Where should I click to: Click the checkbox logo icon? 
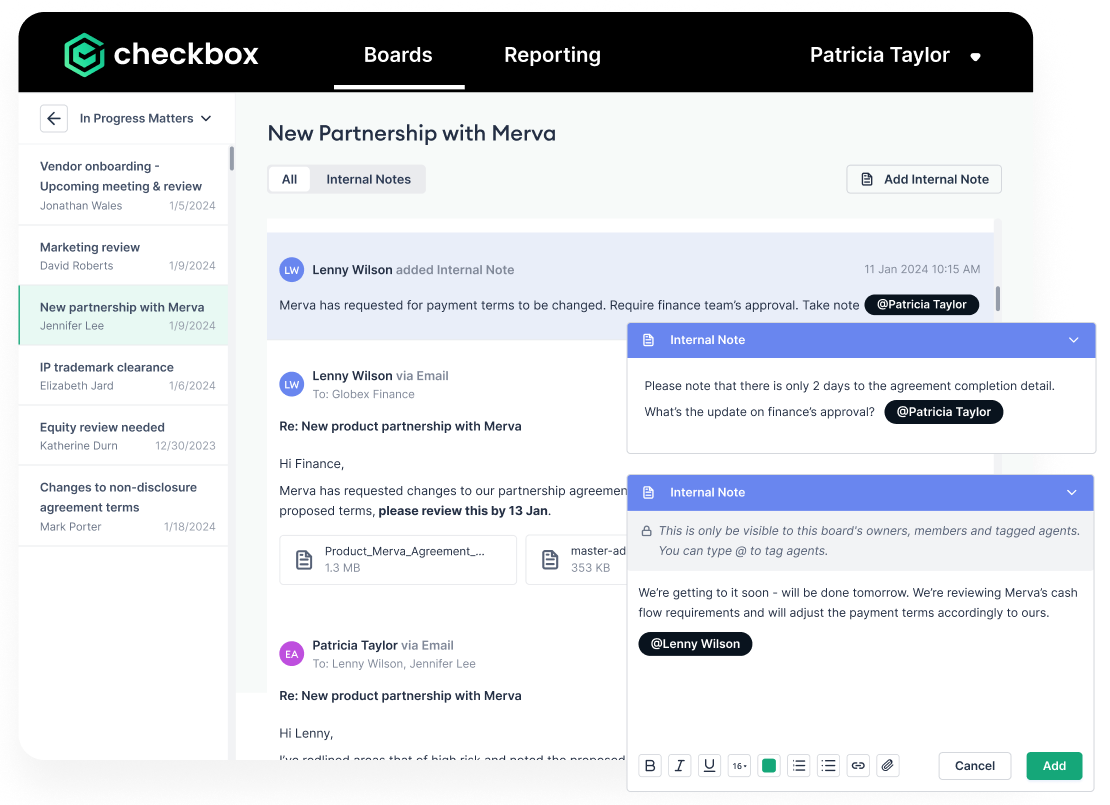click(x=84, y=55)
